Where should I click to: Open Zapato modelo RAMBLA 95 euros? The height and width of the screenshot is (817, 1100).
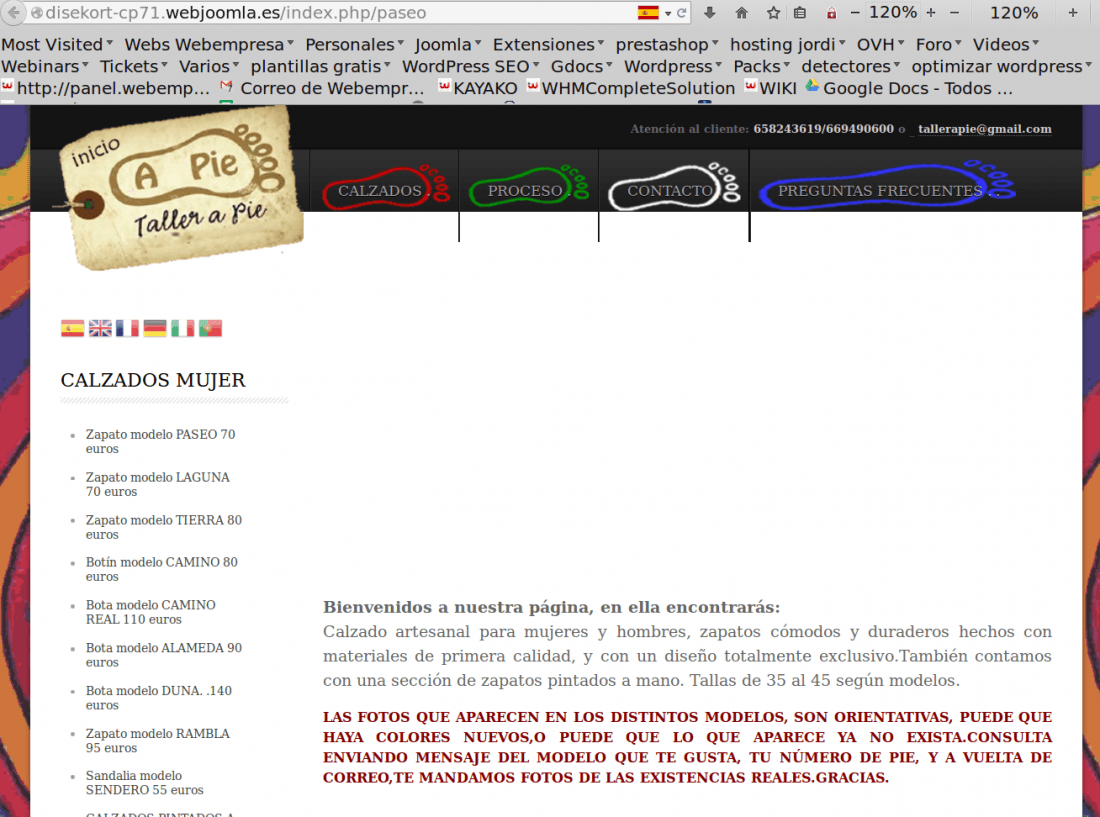pyautogui.click(x=158, y=740)
